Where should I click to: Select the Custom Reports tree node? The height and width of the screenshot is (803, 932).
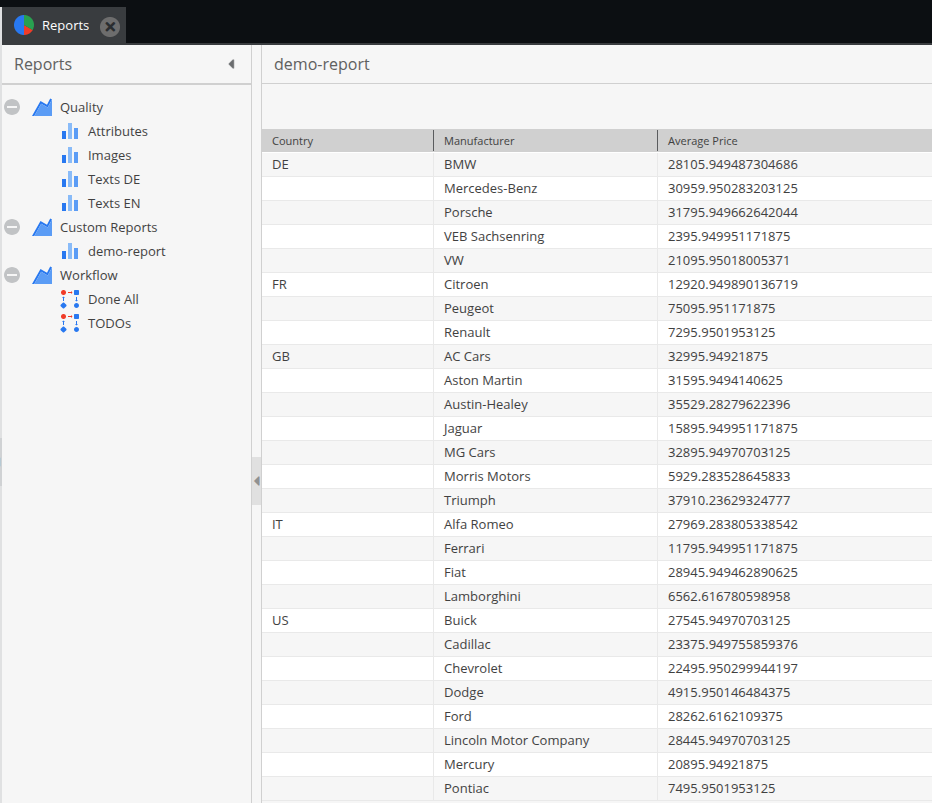tap(109, 228)
